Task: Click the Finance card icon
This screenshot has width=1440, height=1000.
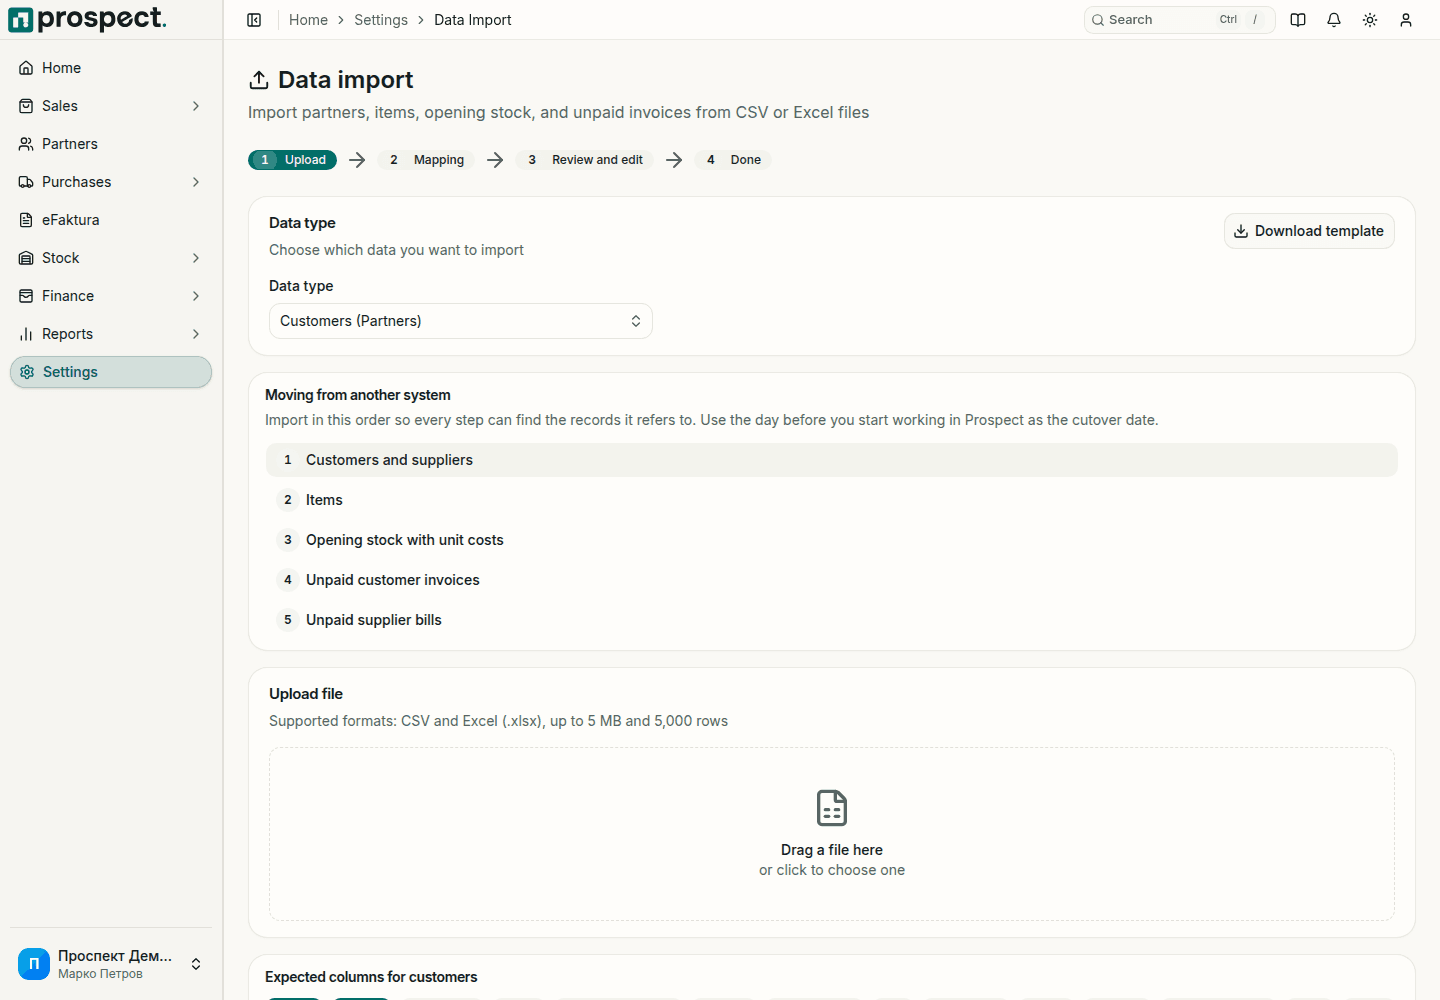Action: point(26,296)
